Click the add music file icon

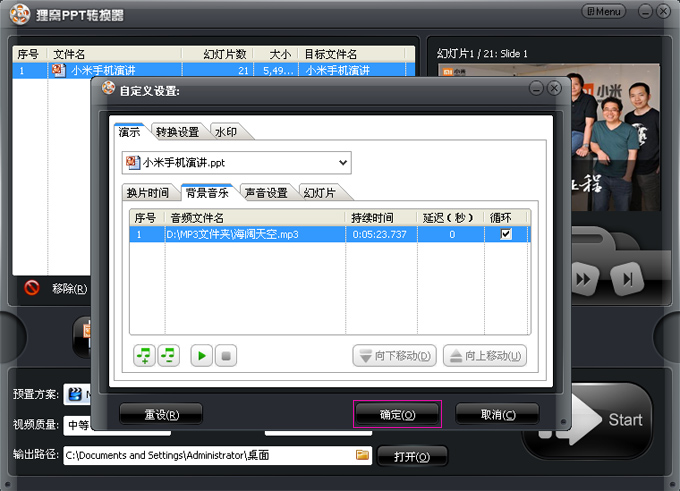click(144, 355)
